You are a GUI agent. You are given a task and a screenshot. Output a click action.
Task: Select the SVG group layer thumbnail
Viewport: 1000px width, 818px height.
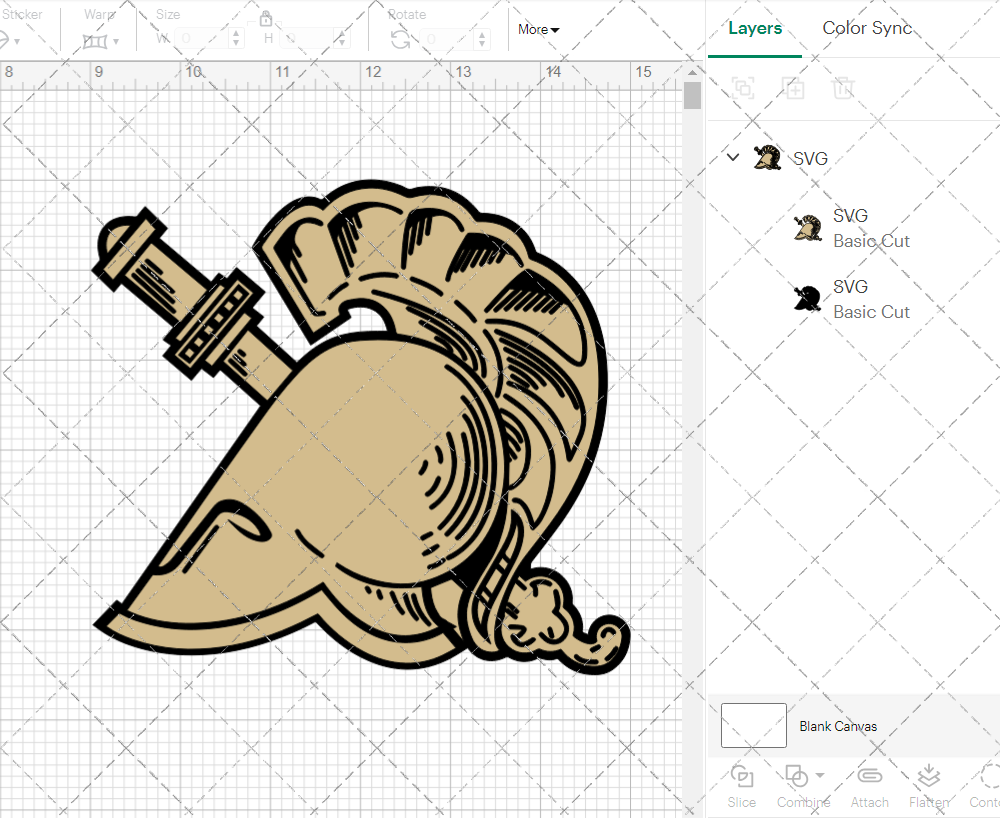pos(767,157)
